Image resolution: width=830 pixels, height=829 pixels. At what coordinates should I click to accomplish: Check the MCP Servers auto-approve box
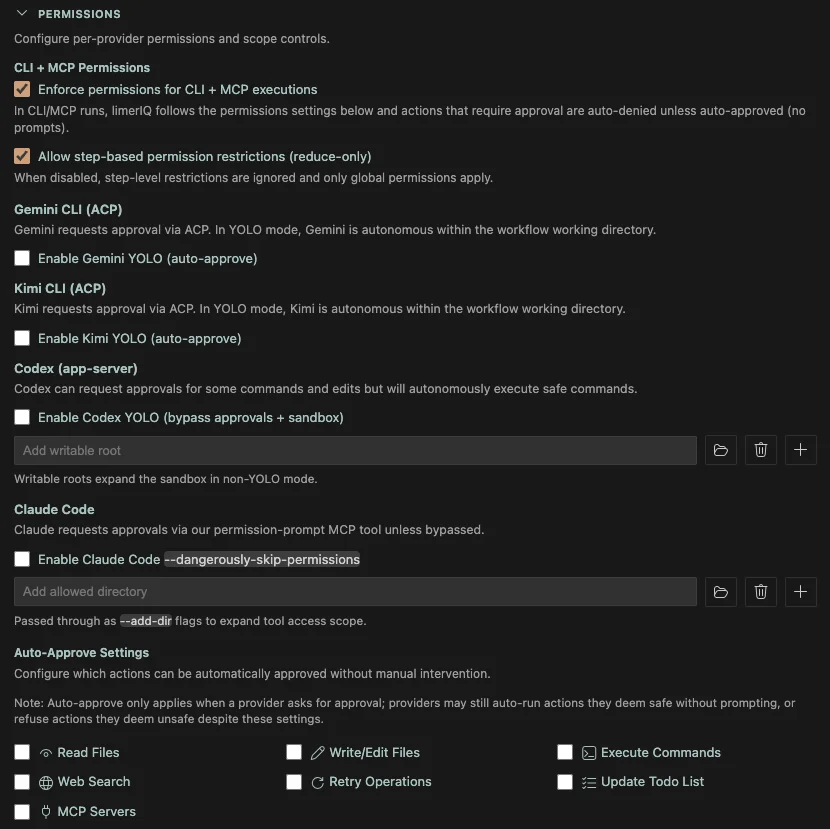point(22,812)
